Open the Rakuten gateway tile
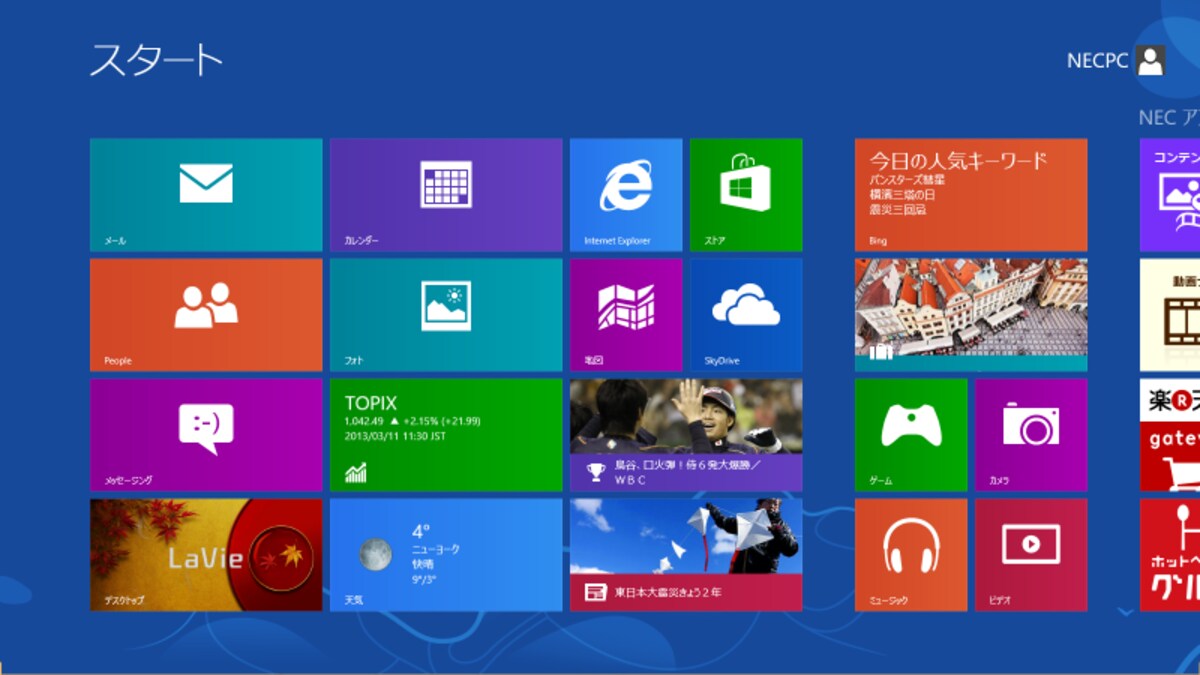 click(1170, 435)
